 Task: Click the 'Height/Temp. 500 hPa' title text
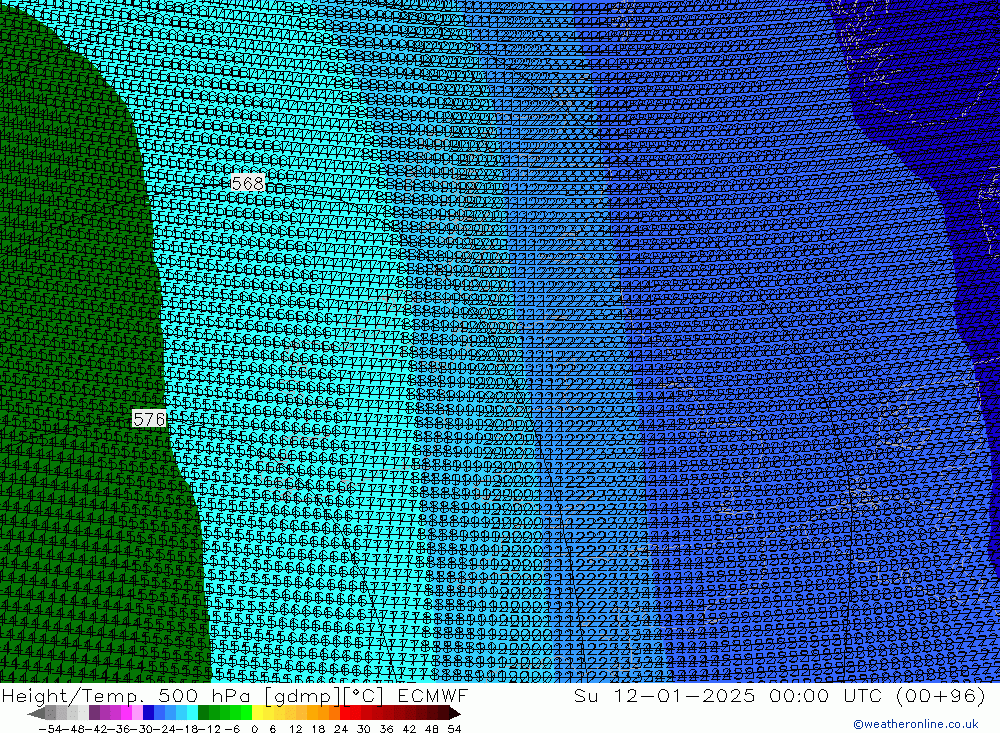point(126,695)
